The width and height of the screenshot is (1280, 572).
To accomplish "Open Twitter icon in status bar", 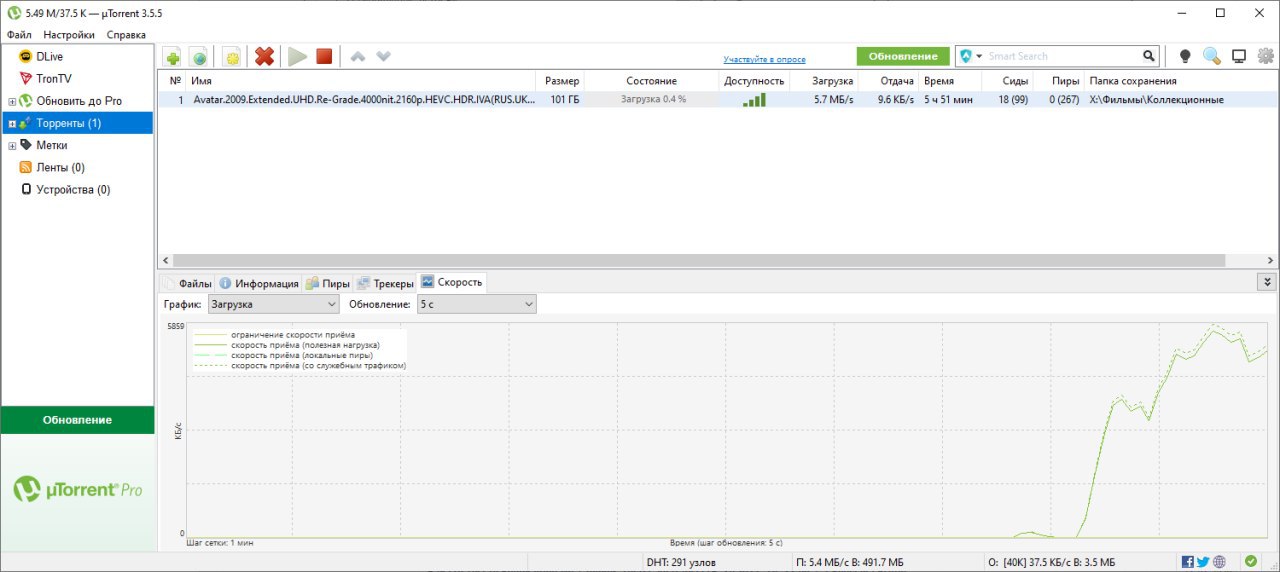I will (1203, 562).
